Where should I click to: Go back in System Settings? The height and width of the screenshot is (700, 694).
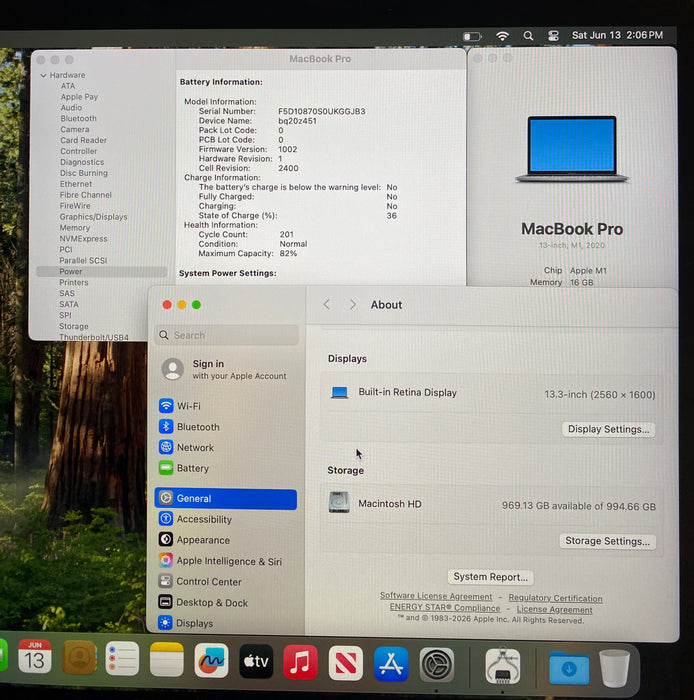click(x=327, y=304)
